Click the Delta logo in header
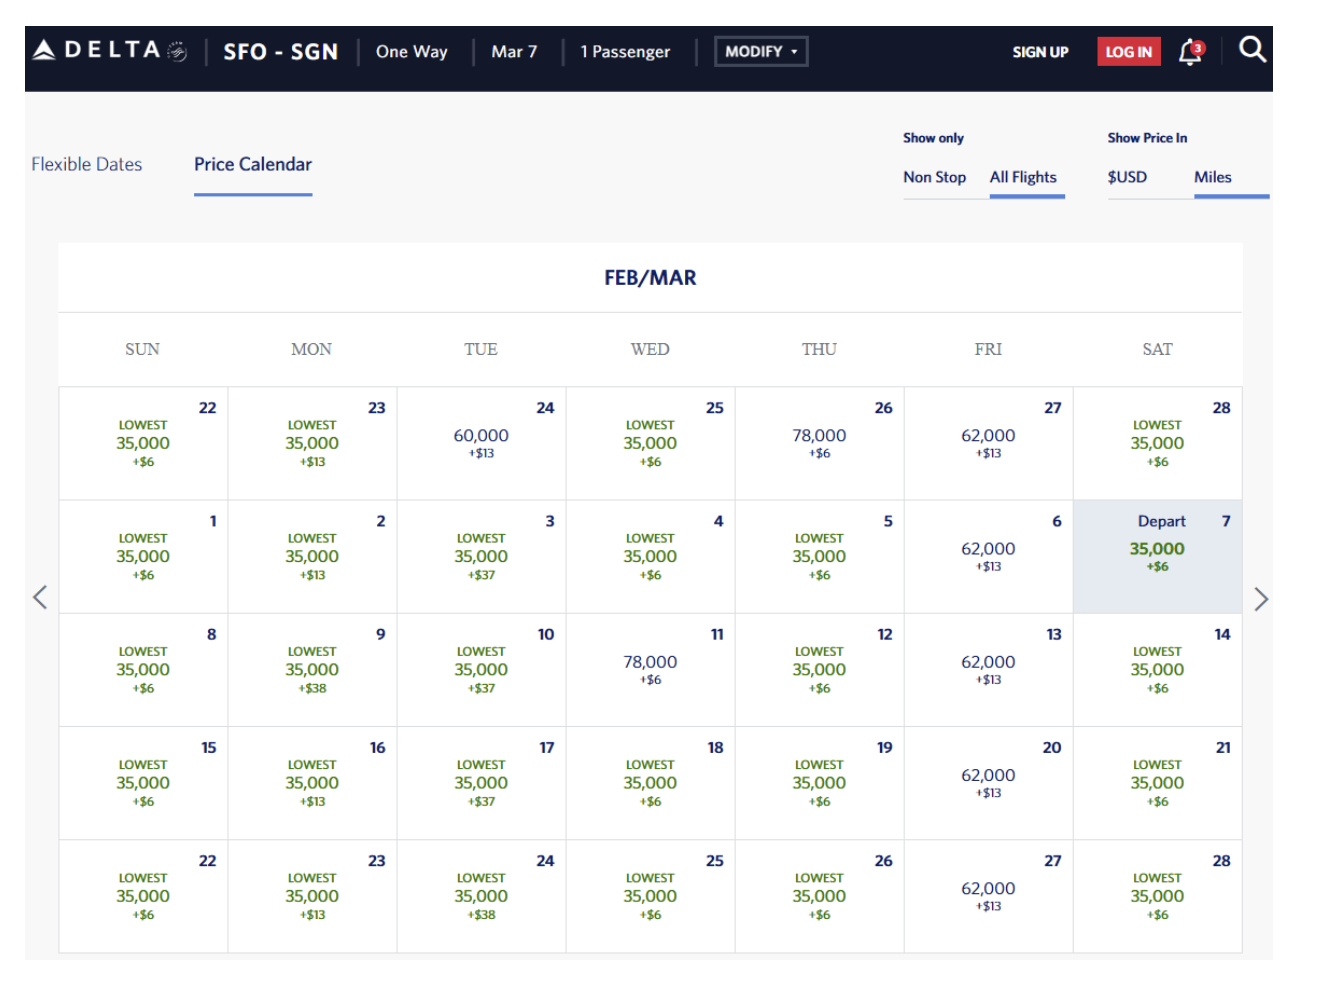This screenshot has width=1320, height=986. coord(109,51)
